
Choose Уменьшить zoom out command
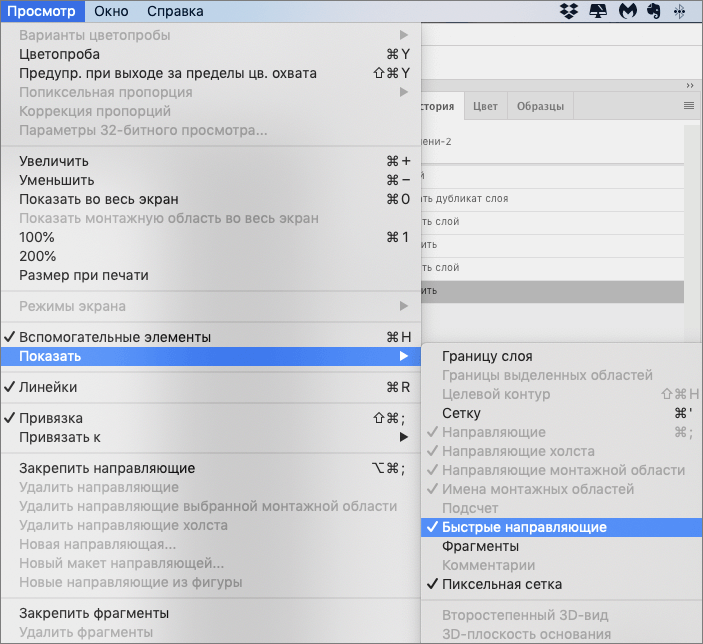(x=211, y=180)
